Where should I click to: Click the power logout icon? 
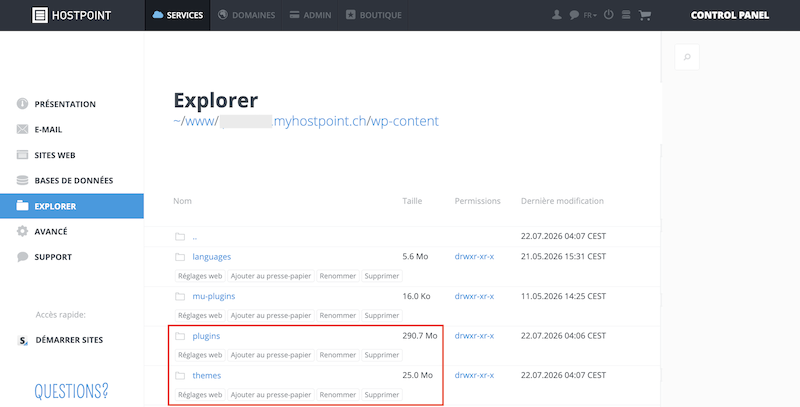click(x=609, y=15)
